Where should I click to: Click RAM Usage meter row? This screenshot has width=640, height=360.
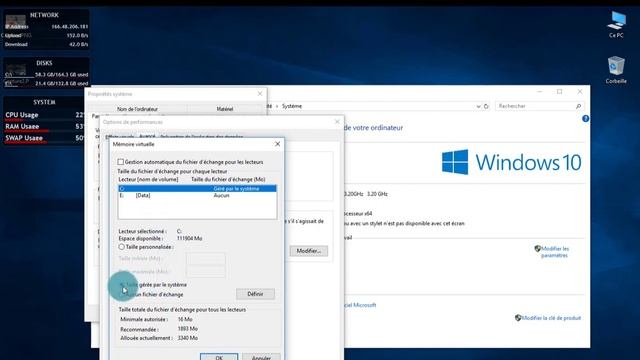pyautogui.click(x=45, y=127)
